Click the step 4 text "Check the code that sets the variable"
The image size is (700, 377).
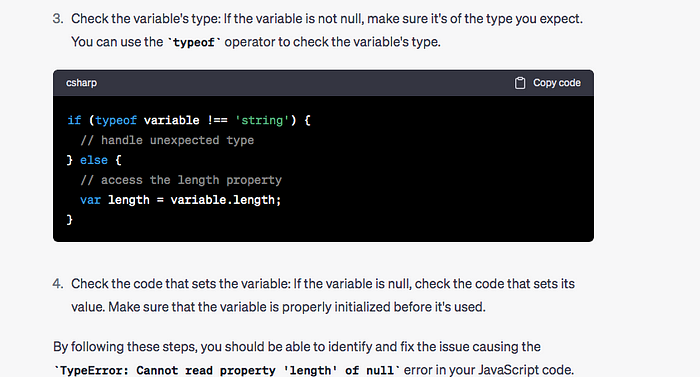coord(180,284)
